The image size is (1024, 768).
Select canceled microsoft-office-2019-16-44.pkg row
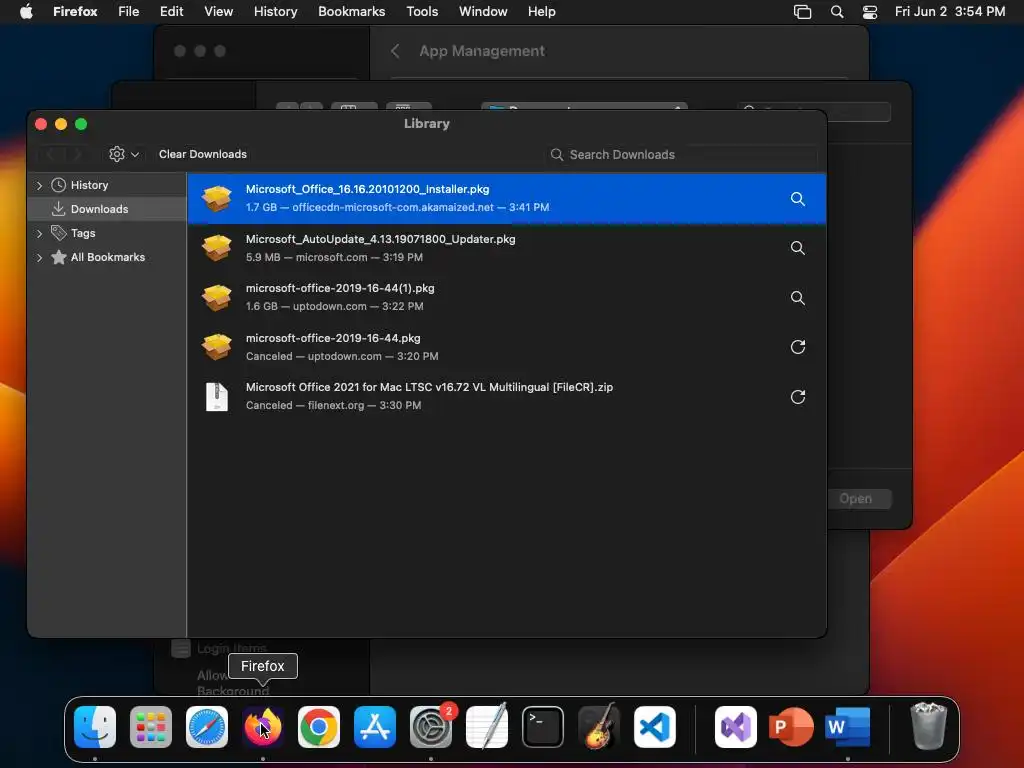click(507, 347)
